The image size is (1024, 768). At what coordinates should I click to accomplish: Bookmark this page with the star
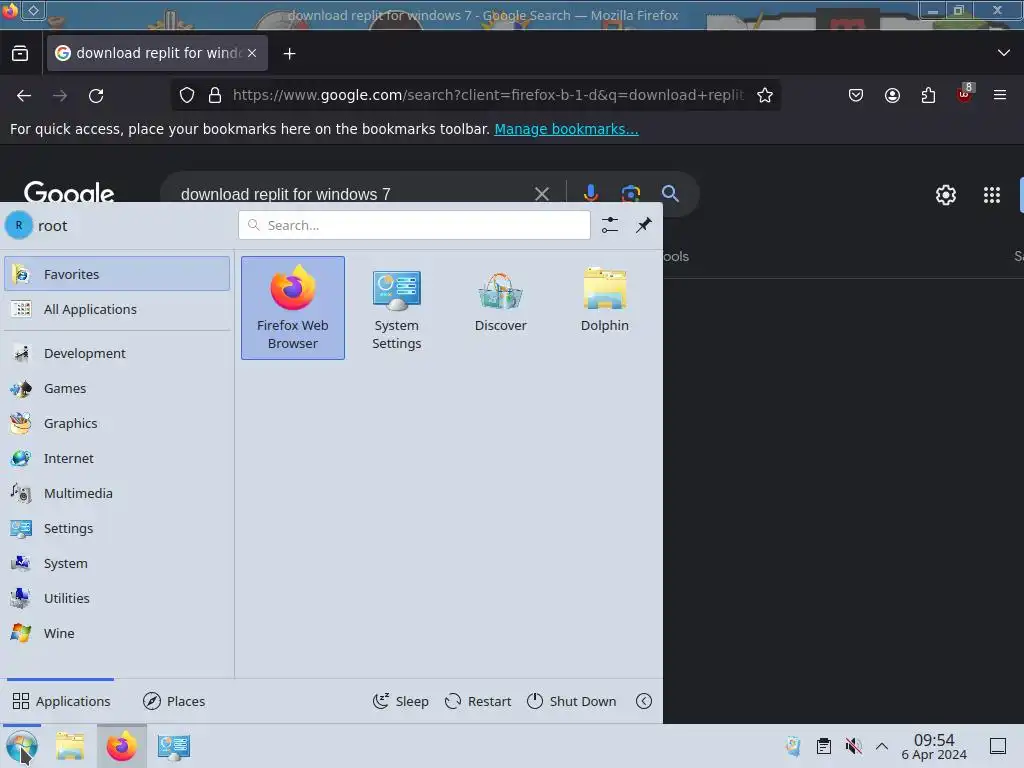[765, 95]
